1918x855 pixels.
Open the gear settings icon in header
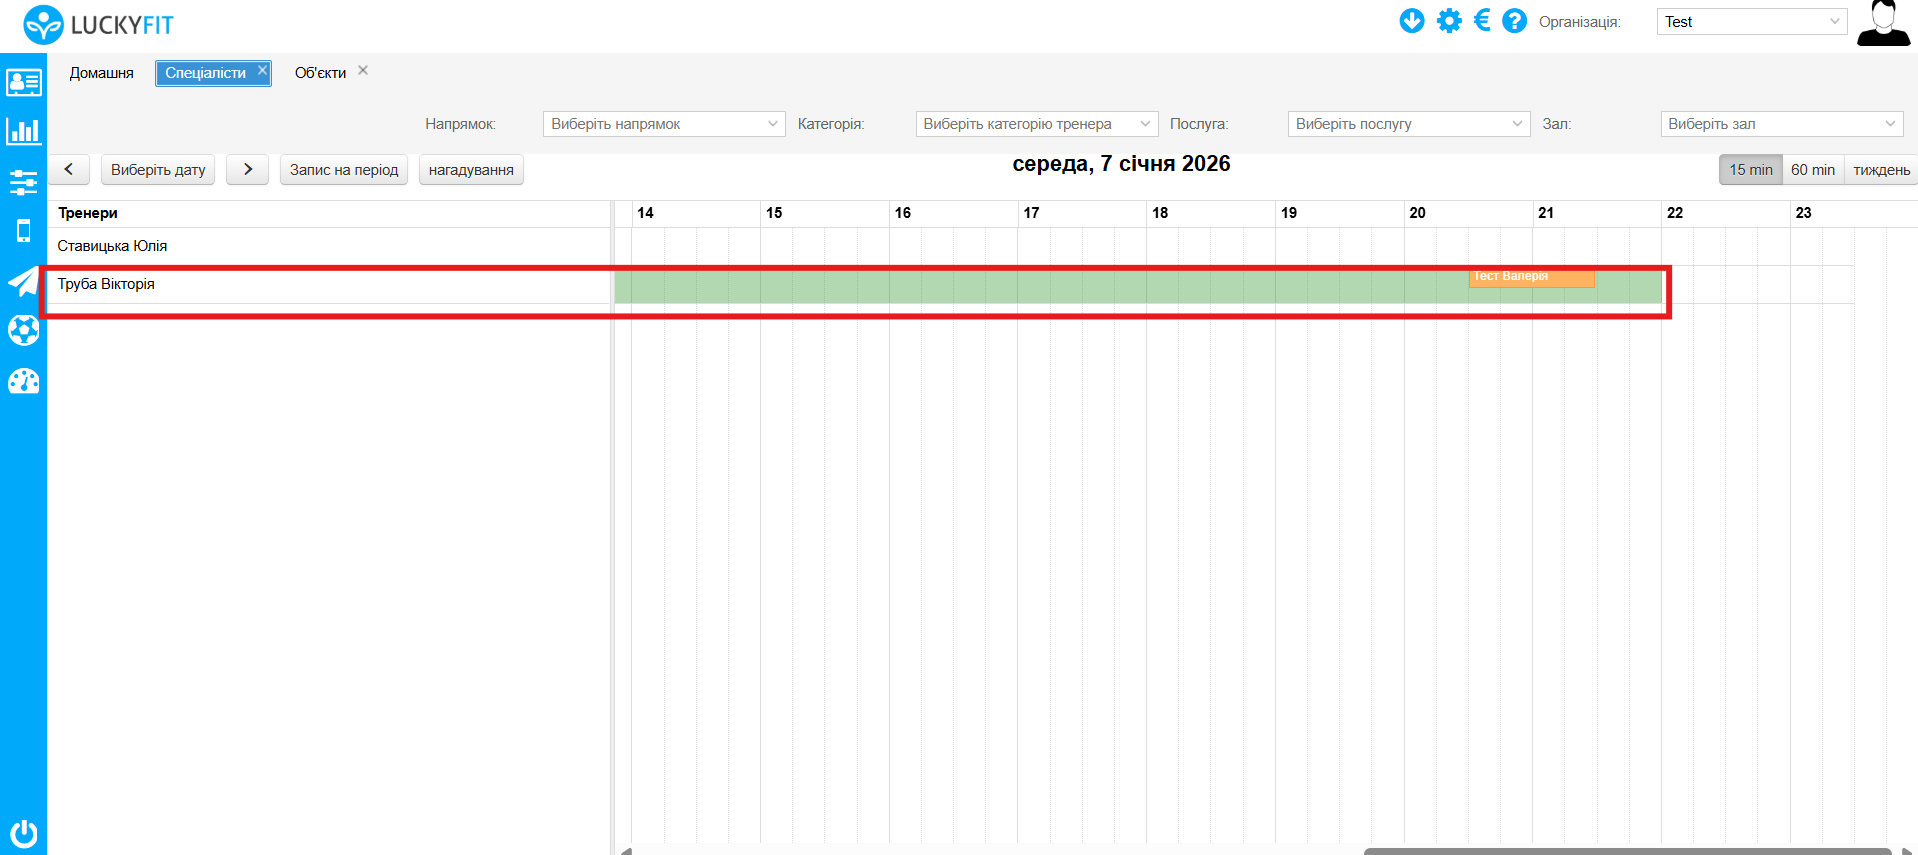pyautogui.click(x=1448, y=21)
